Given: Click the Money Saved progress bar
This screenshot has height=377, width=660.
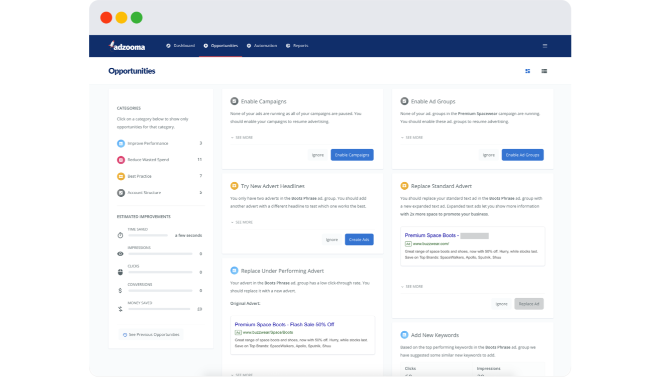Looking at the screenshot, I should (160, 309).
